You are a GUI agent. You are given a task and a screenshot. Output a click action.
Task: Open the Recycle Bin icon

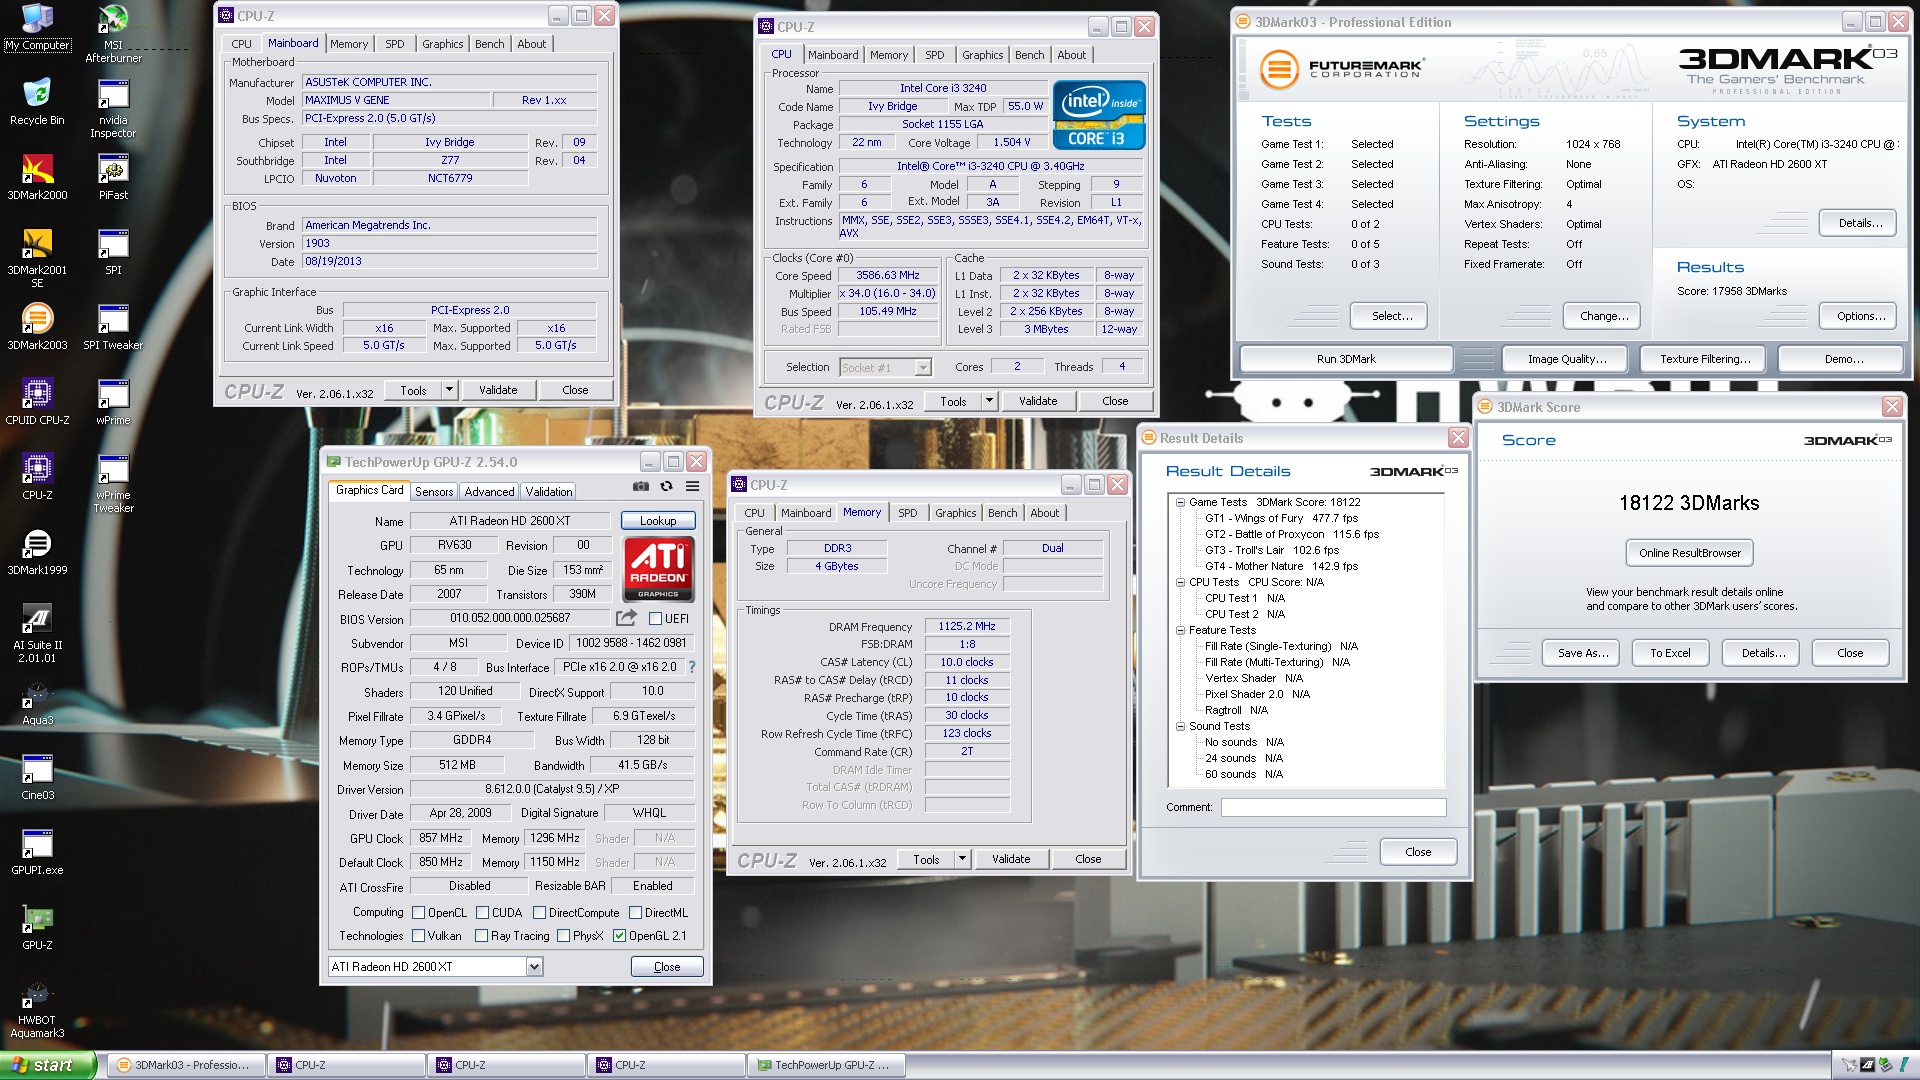coord(37,101)
